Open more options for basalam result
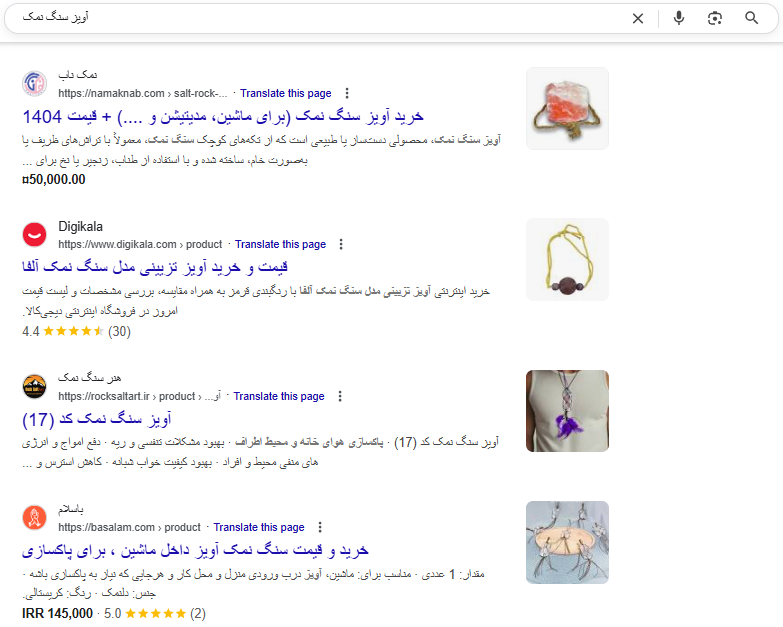The width and height of the screenshot is (783, 627). tap(320, 527)
